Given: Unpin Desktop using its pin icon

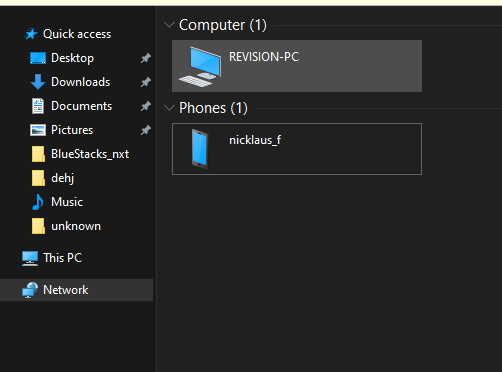Looking at the screenshot, I should 146,58.
